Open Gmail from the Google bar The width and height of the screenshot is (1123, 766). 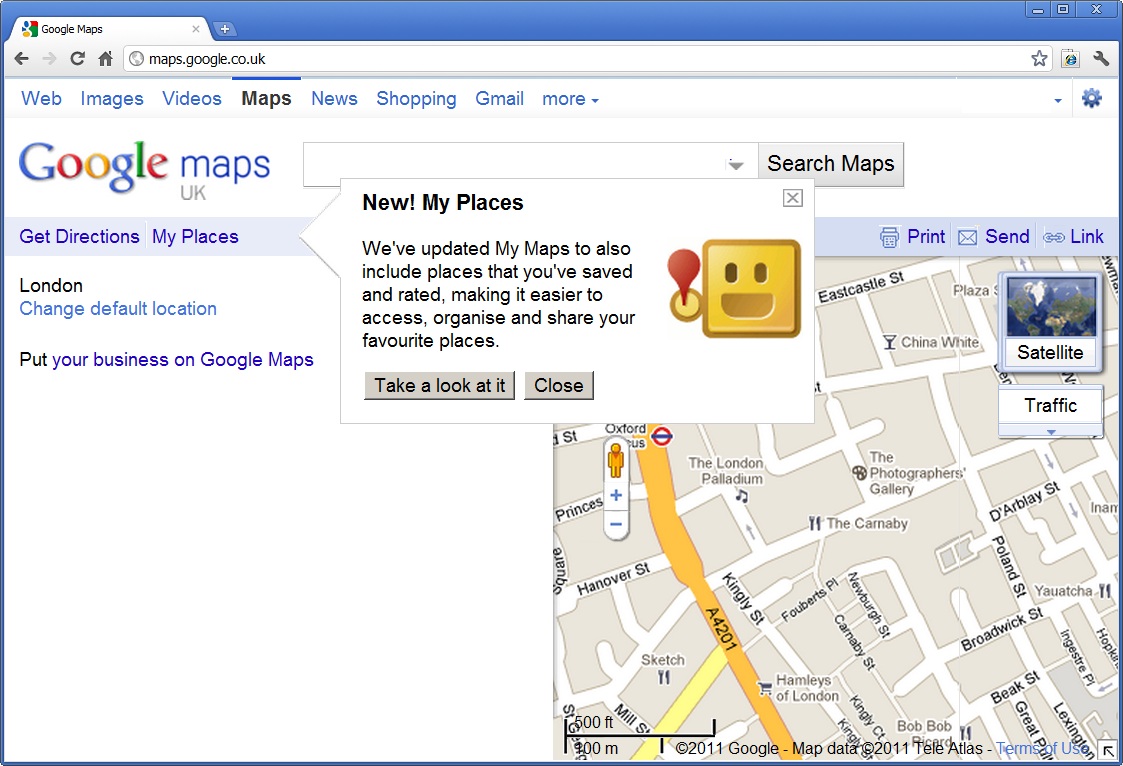tap(499, 99)
